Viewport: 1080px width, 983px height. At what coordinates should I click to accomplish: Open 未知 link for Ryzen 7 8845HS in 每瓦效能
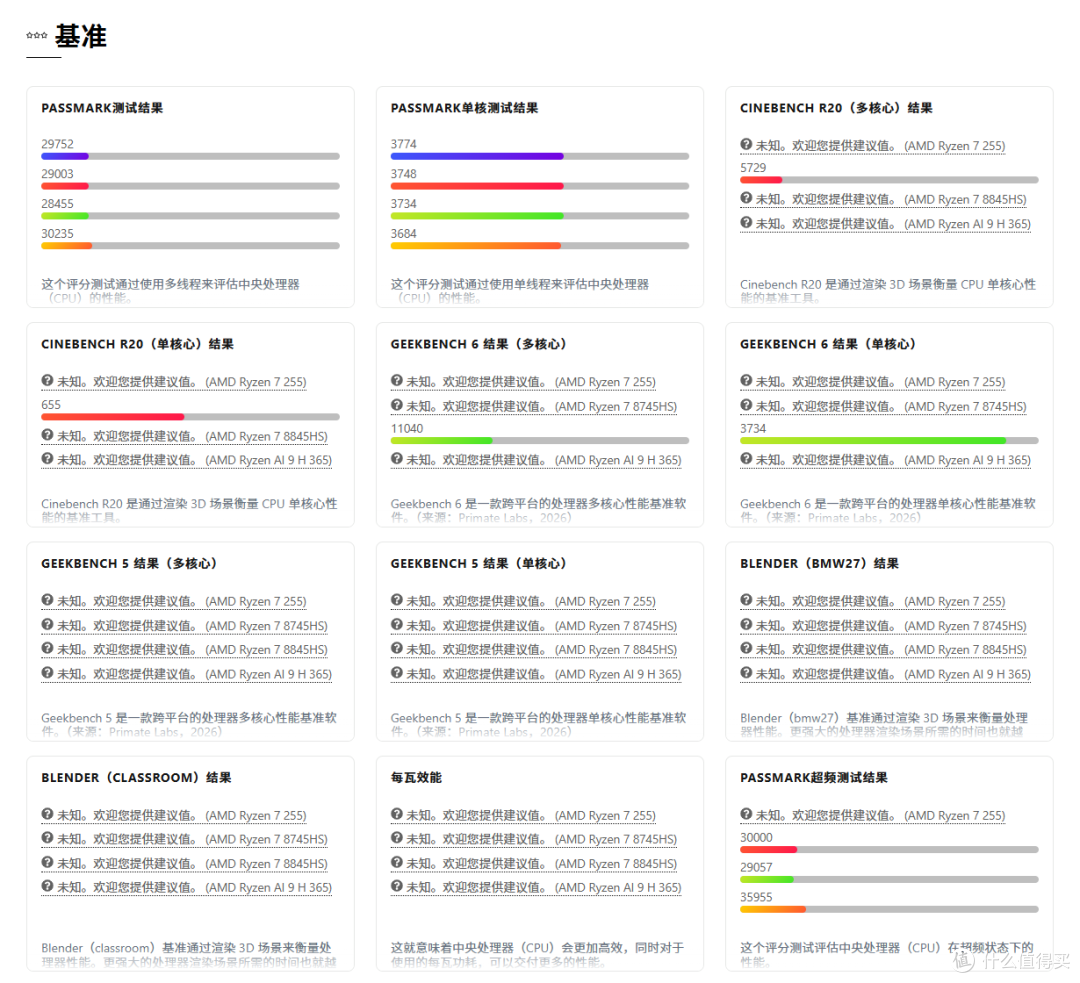tap(534, 863)
